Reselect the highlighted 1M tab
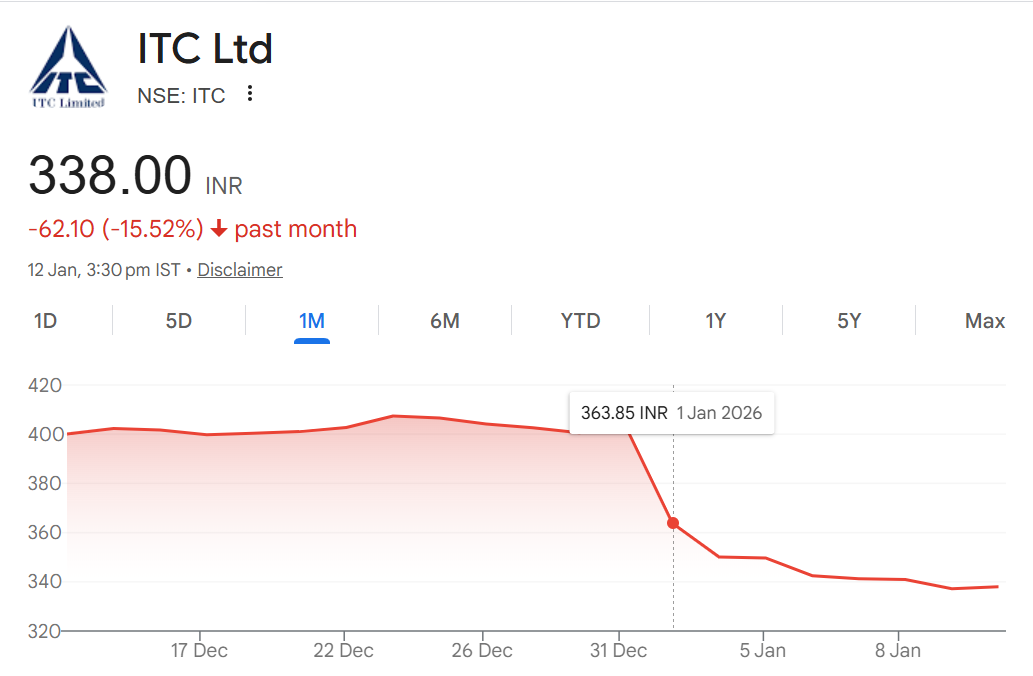This screenshot has width=1033, height=676. (x=311, y=320)
